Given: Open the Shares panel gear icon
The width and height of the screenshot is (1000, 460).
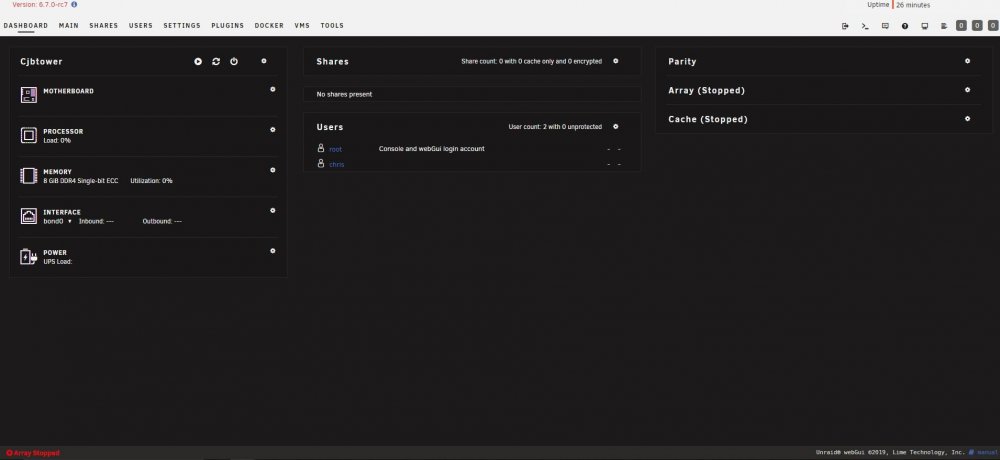Looking at the screenshot, I should point(615,61).
